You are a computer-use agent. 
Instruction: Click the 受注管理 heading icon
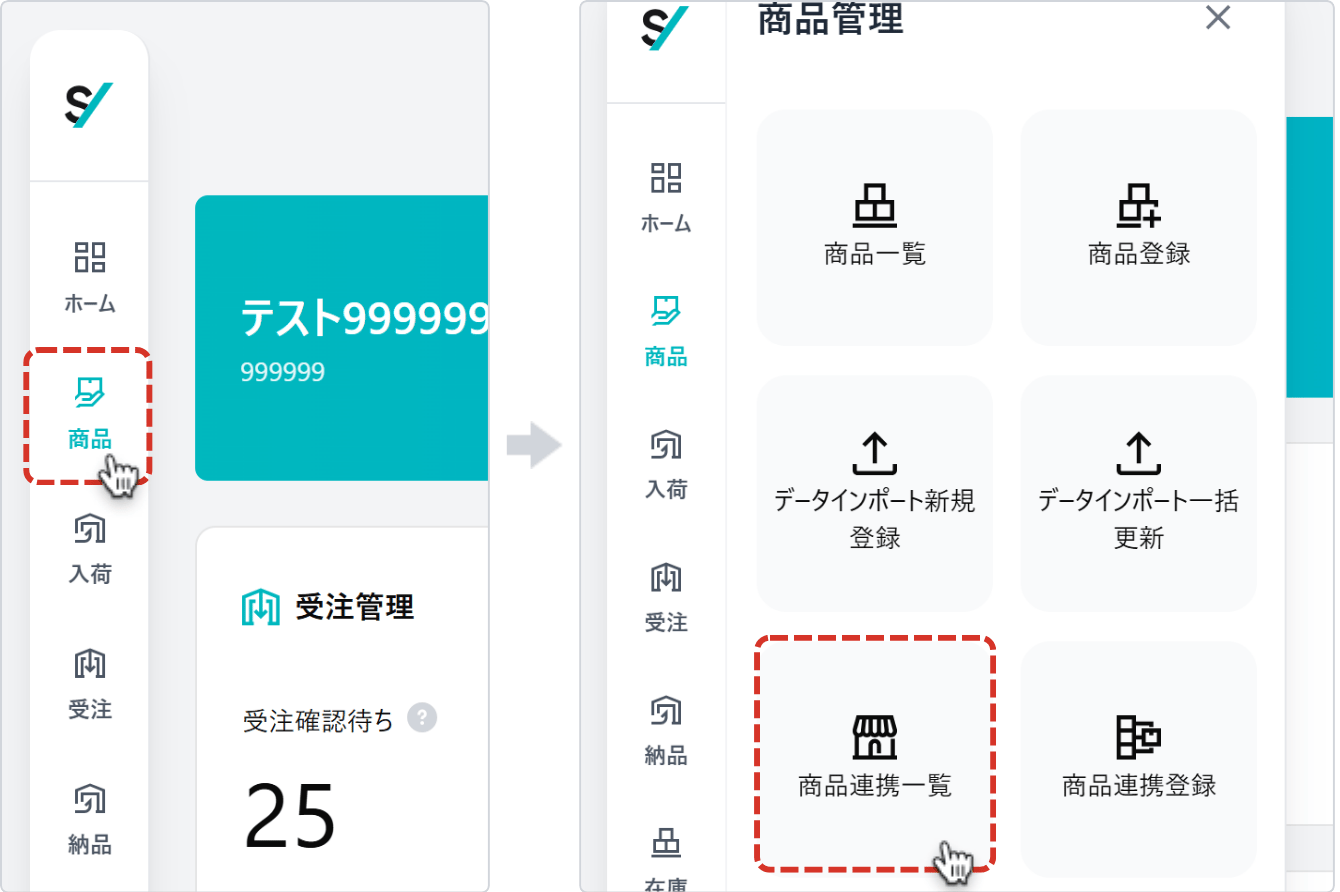coord(260,606)
